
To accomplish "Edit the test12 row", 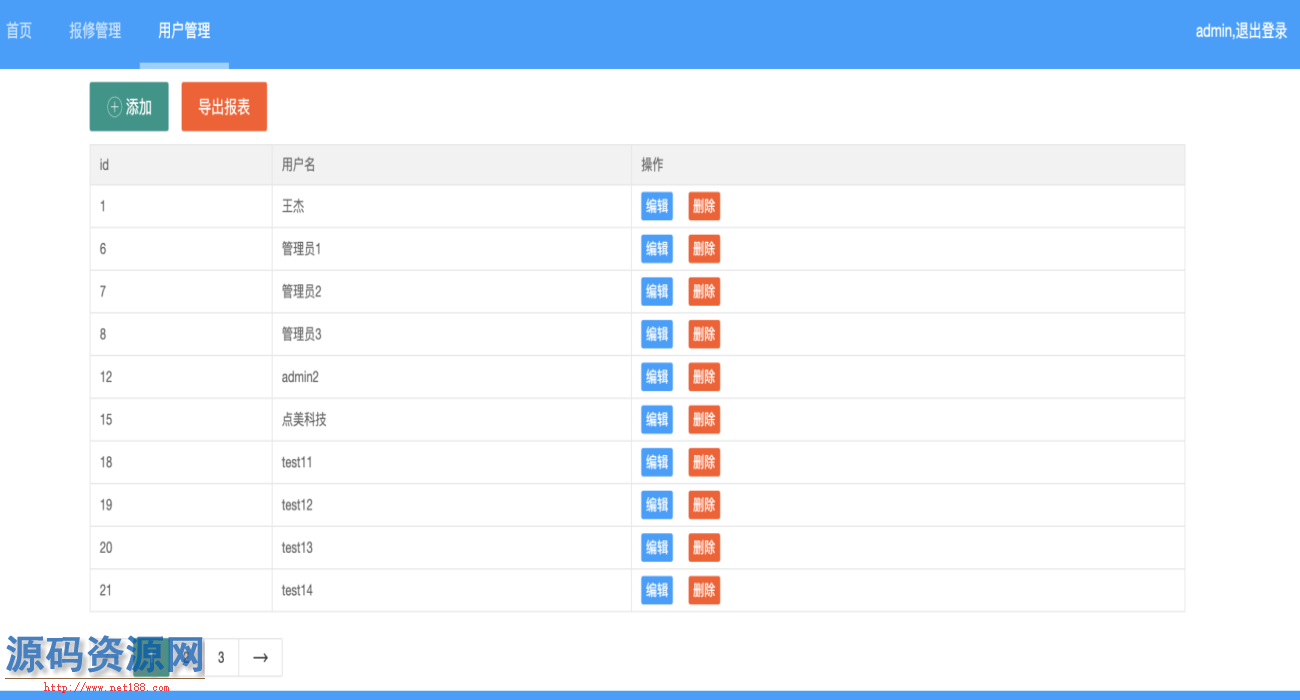I will [x=657, y=505].
